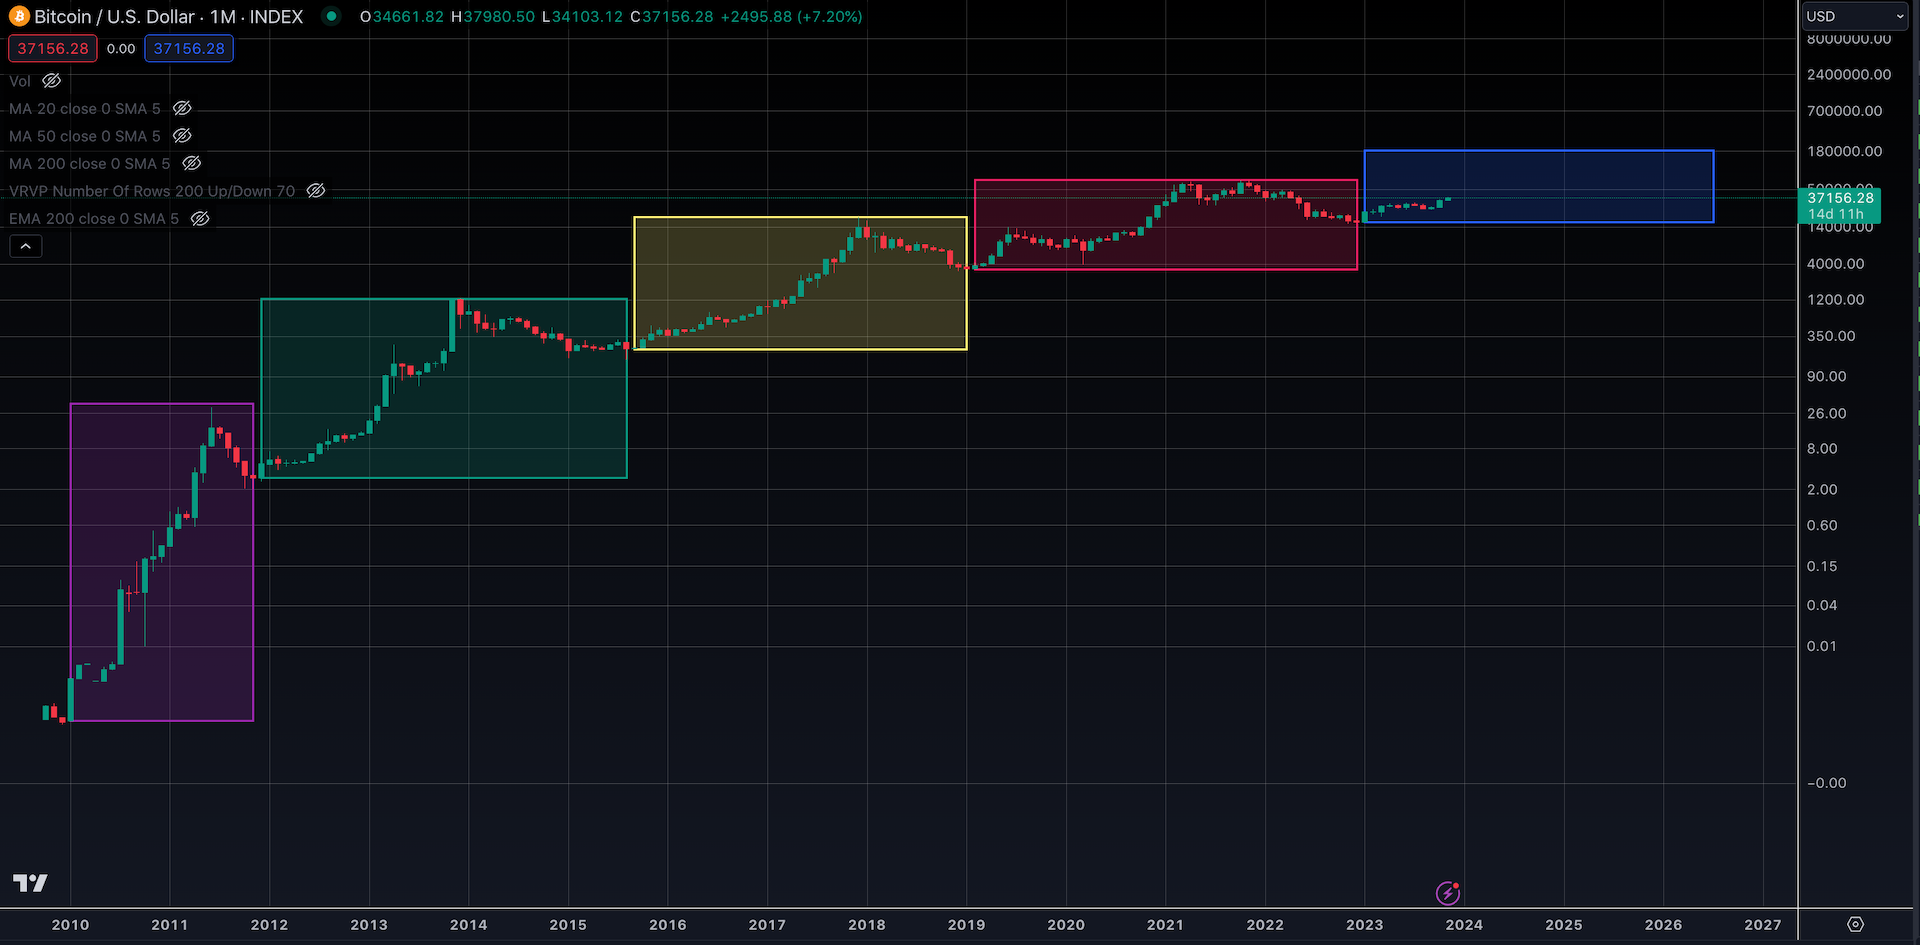Click the Bitcoin / U.S. Dollar symbol title
The height and width of the screenshot is (945, 1920).
115,16
